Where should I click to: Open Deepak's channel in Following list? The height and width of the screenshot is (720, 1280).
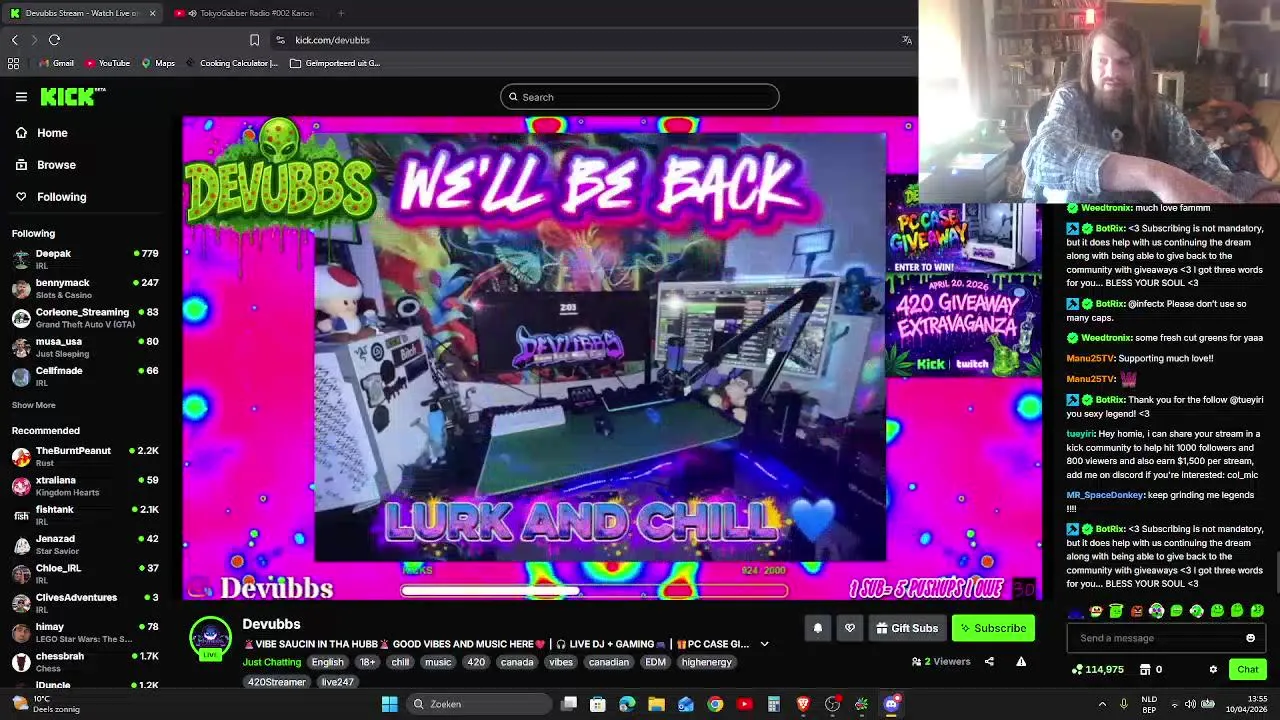pyautogui.click(x=85, y=259)
